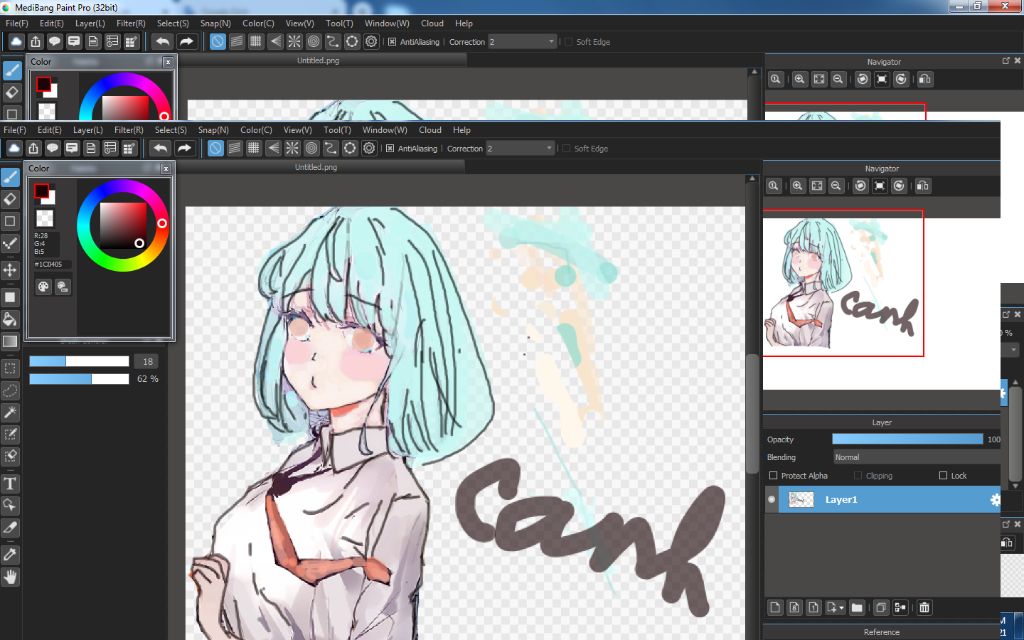Choose the Gradient tool in toolbox
This screenshot has width=1024, height=640.
10,341
